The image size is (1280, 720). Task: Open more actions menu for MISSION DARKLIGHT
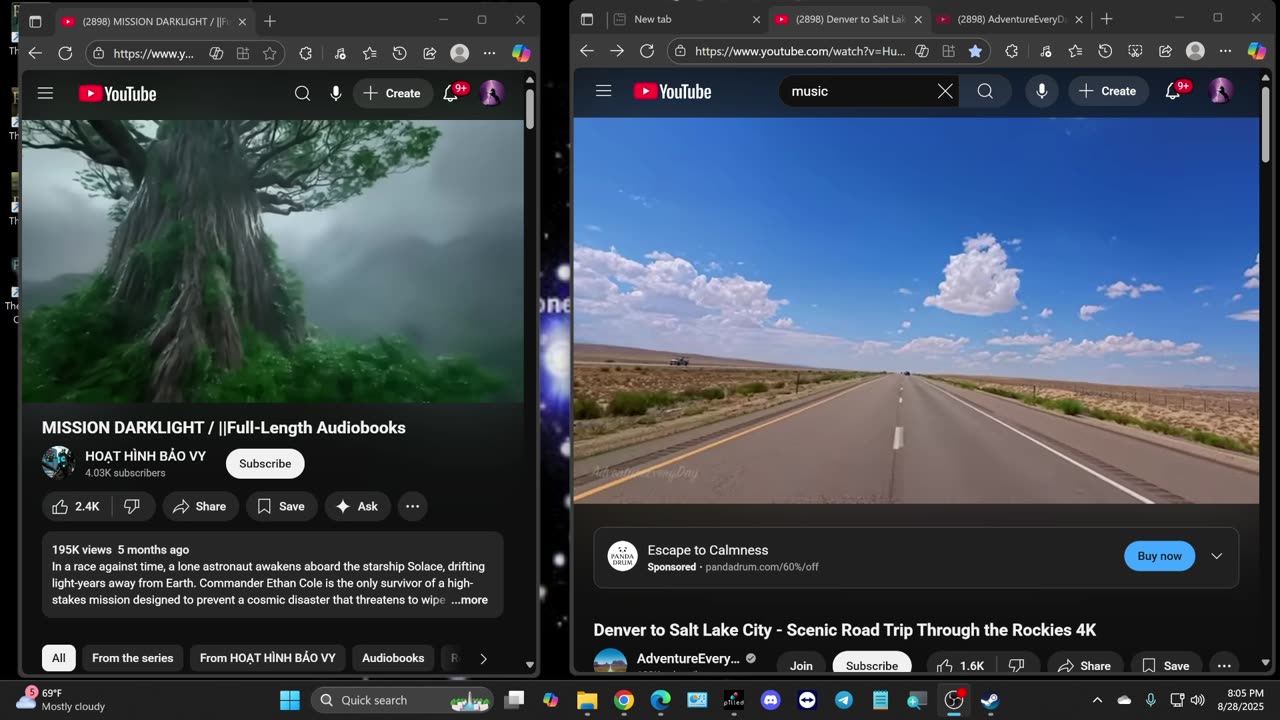412,507
